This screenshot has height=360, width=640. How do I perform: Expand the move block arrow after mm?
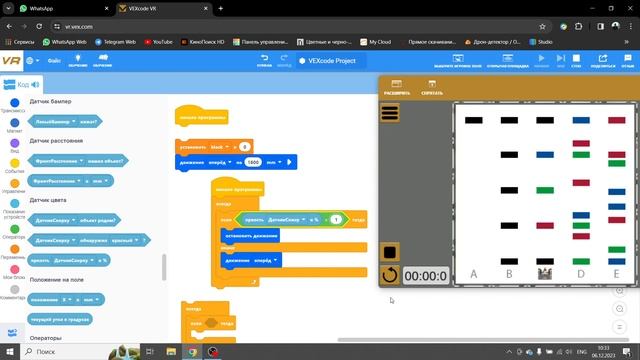point(289,162)
